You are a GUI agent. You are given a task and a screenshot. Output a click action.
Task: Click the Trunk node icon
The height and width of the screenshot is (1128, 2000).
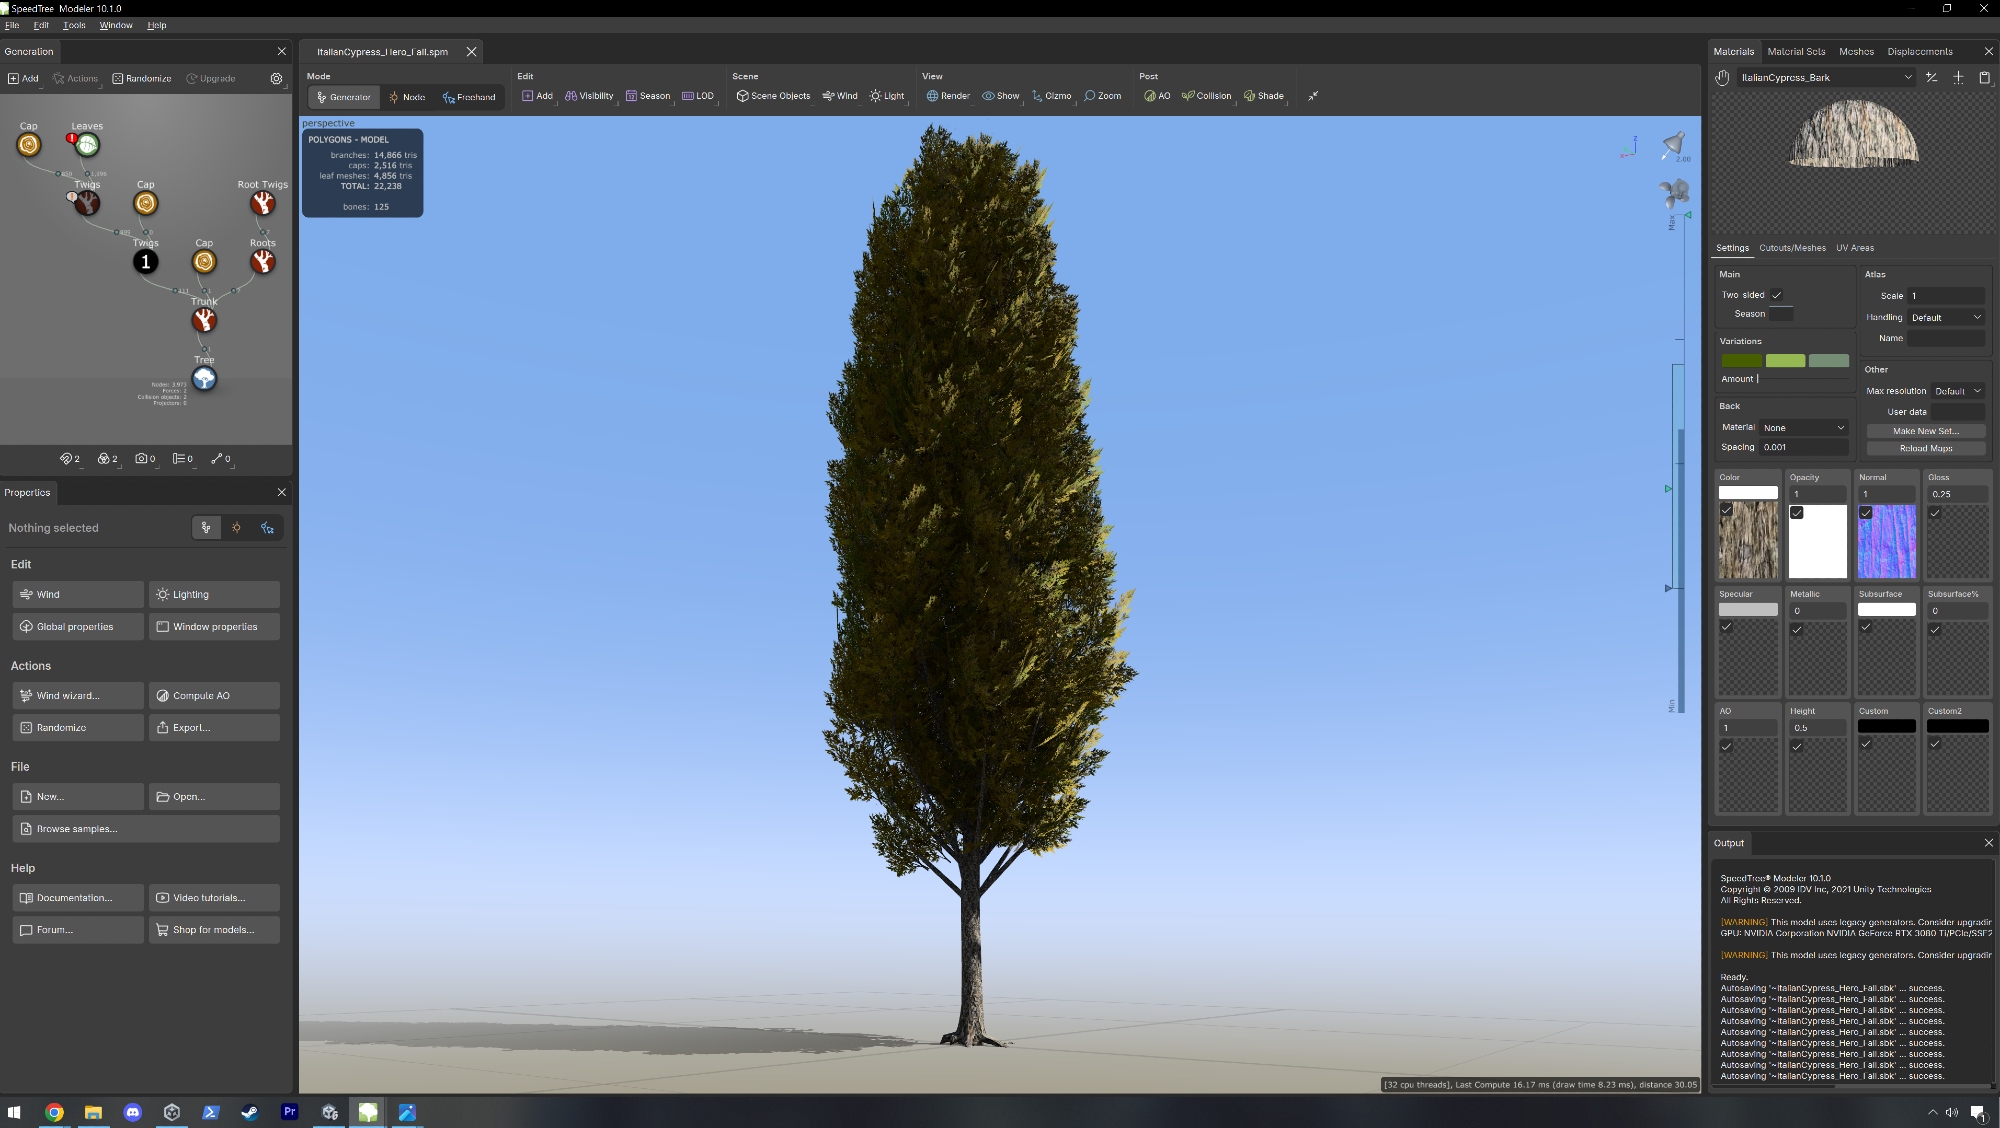click(x=204, y=320)
